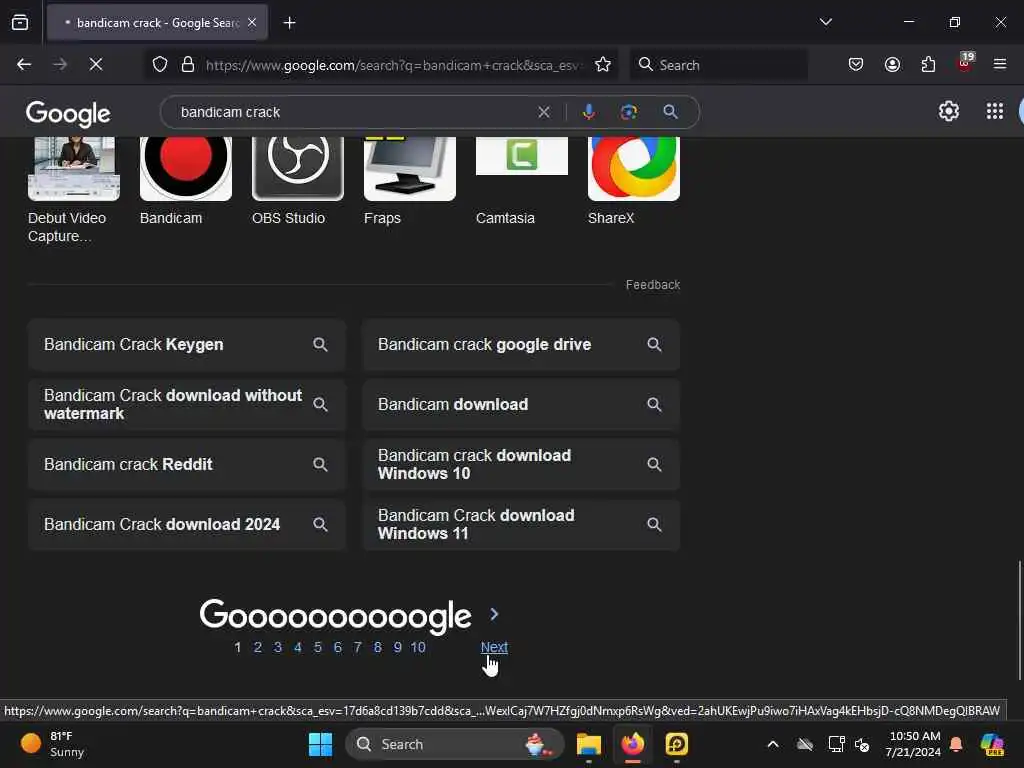Save page to Pocket
The width and height of the screenshot is (1024, 768).
[856, 65]
